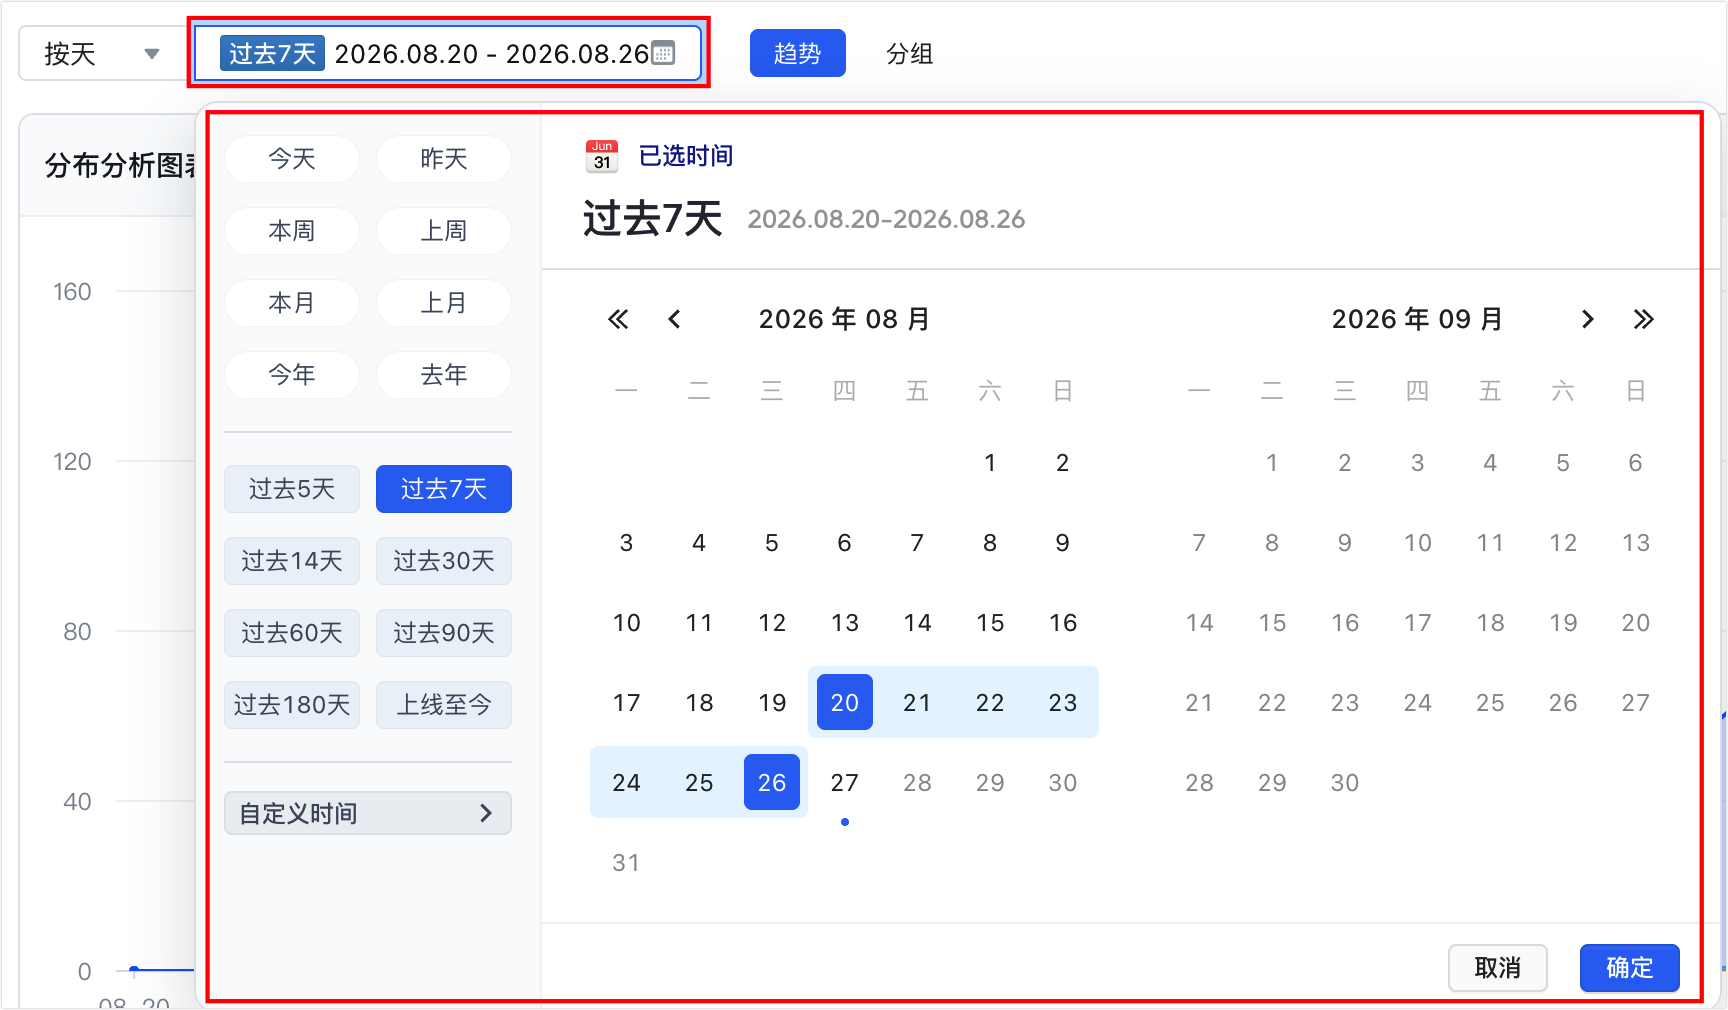Go to next month arrow
Image resolution: width=1728 pixels, height=1010 pixels.
1587,319
